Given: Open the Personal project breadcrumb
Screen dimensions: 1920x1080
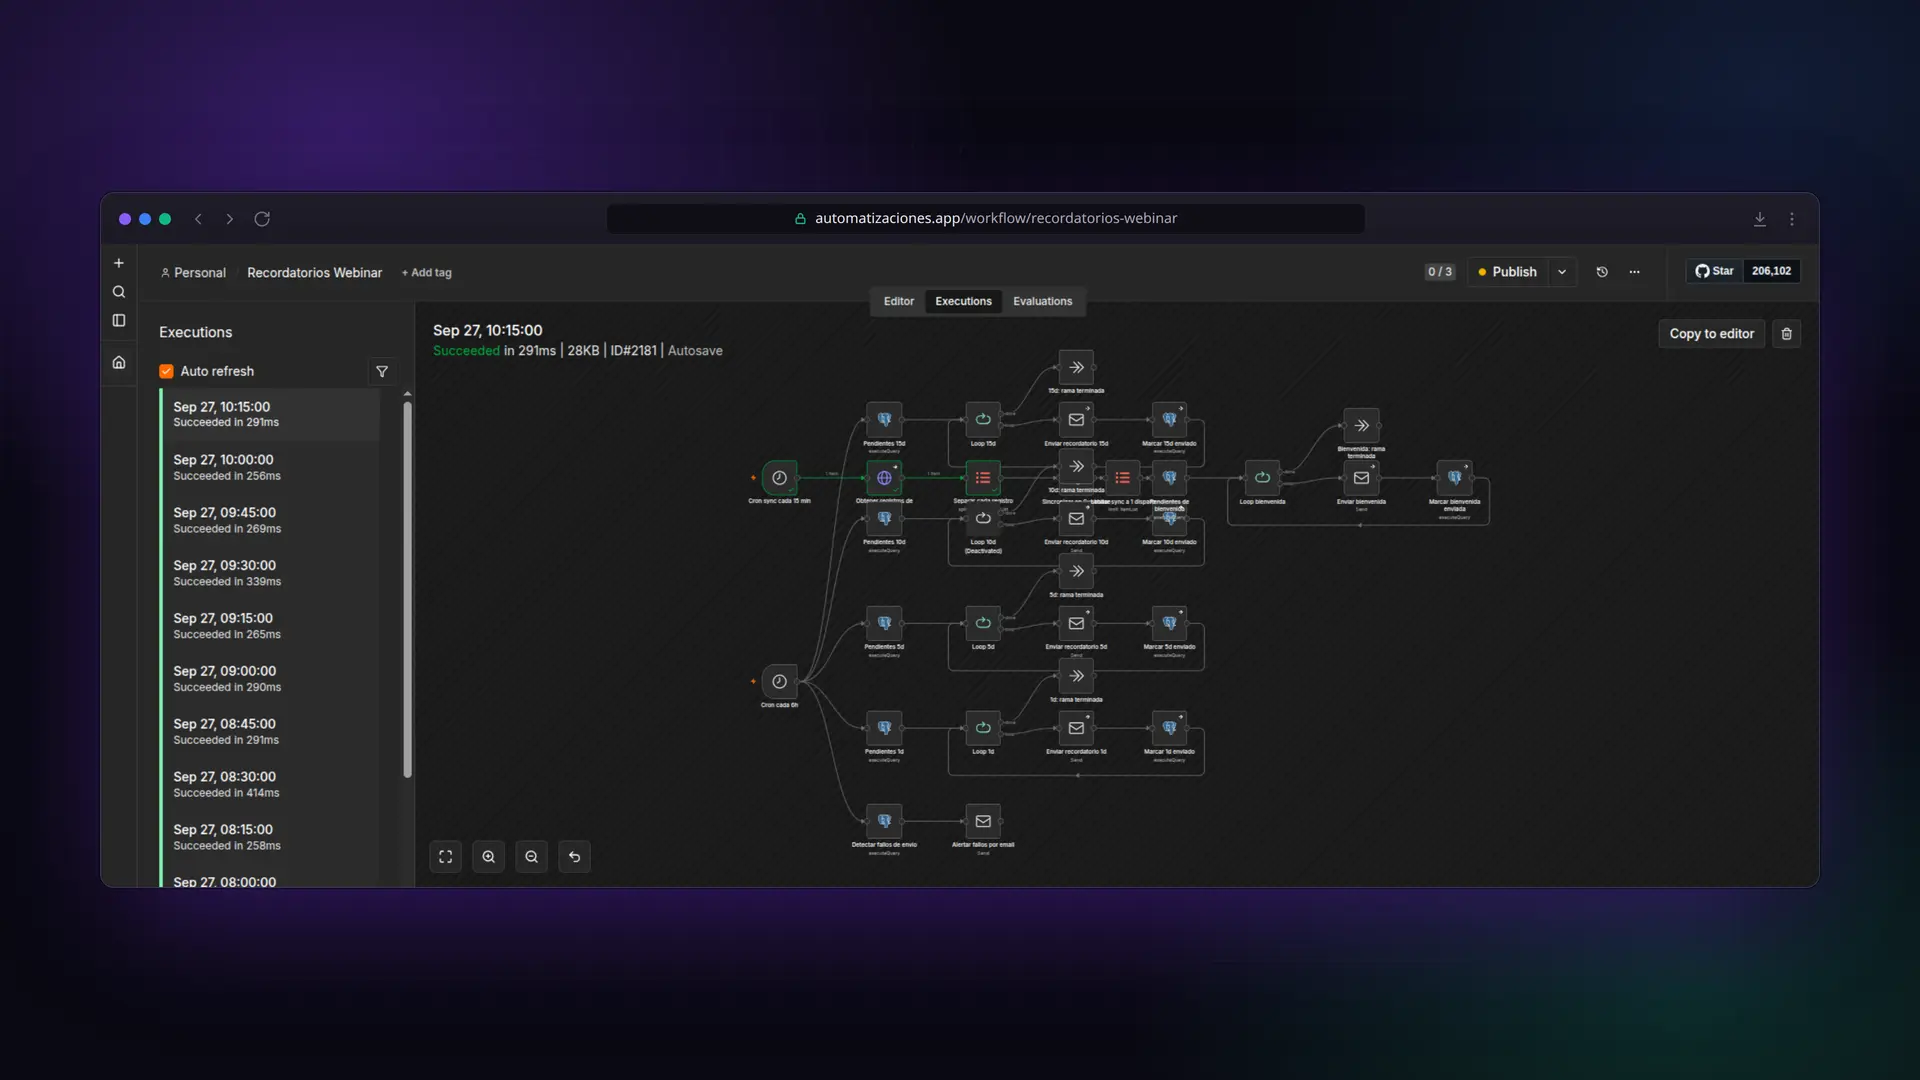Looking at the screenshot, I should pos(194,273).
